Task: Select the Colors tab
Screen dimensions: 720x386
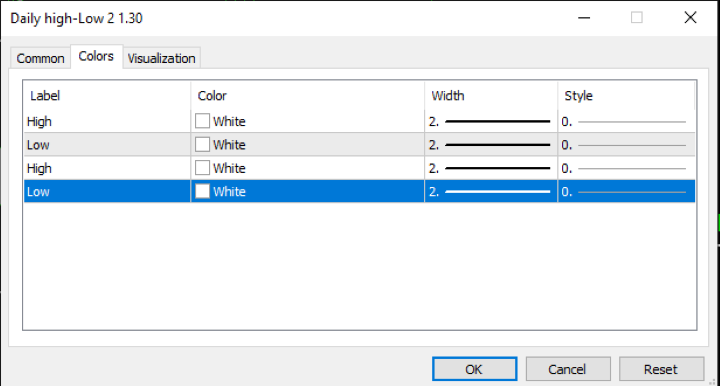Action: pyautogui.click(x=96, y=56)
